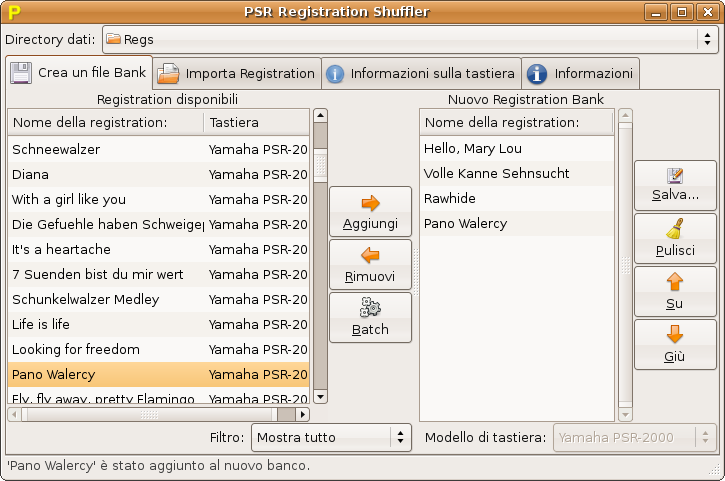The height and width of the screenshot is (481, 725).
Task: Open the Batch gears button
Action: [370, 317]
